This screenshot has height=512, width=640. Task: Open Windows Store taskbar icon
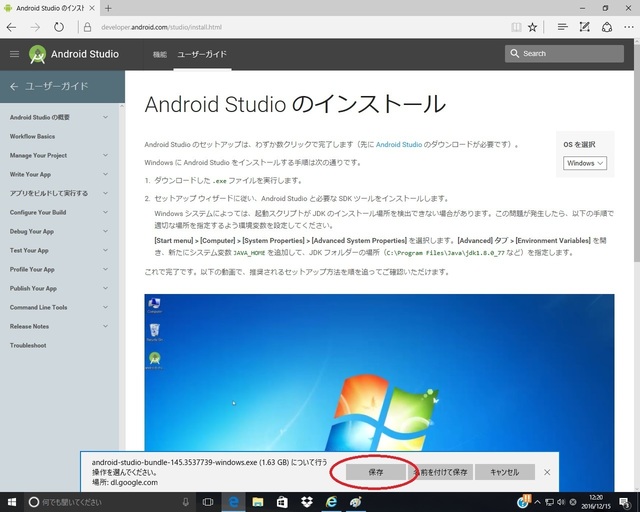tap(282, 502)
